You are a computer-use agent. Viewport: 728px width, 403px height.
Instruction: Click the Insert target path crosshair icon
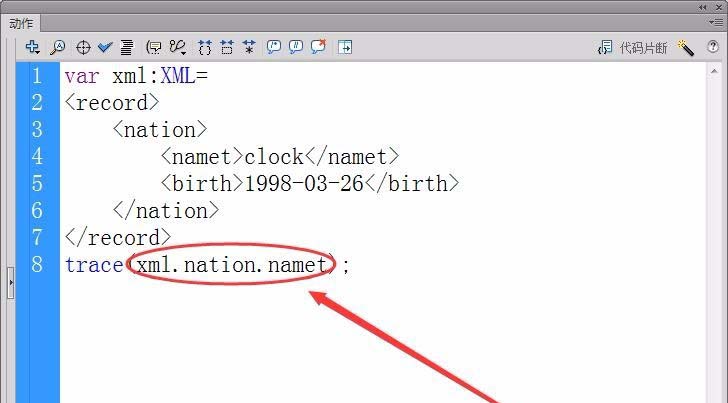(83, 47)
